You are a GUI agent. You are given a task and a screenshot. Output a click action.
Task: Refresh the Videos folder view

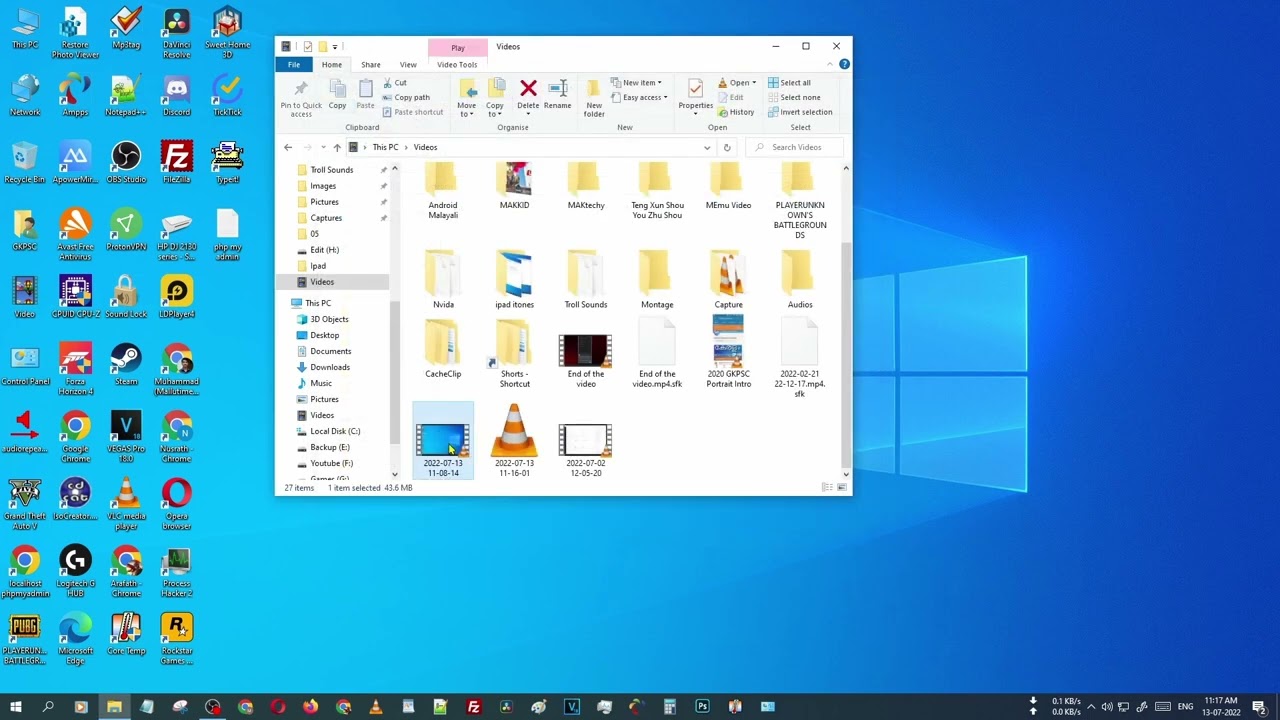pos(727,147)
